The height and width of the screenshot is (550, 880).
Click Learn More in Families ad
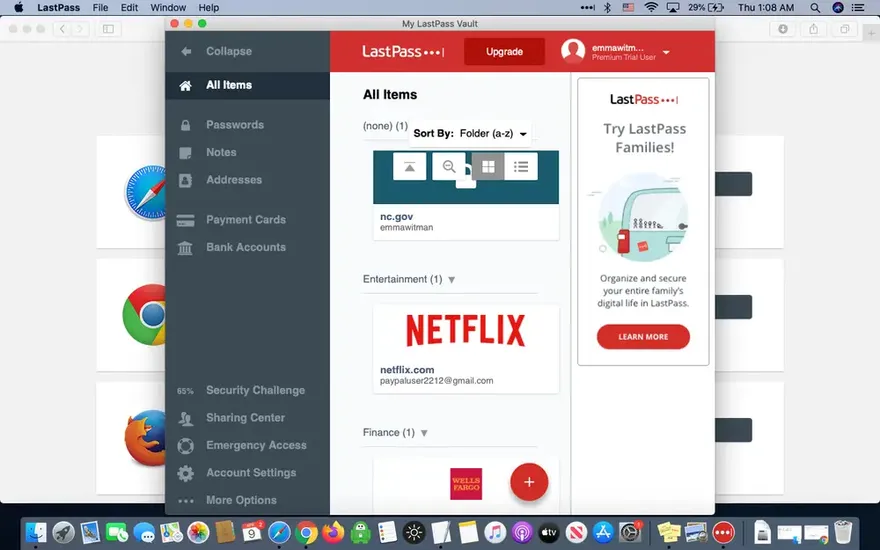[643, 337]
